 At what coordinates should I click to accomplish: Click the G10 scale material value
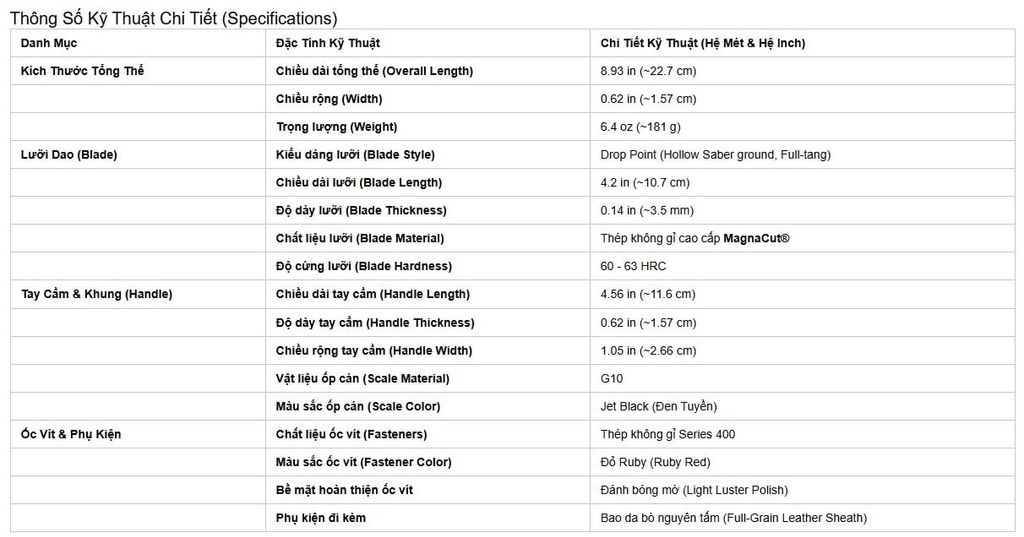point(612,378)
